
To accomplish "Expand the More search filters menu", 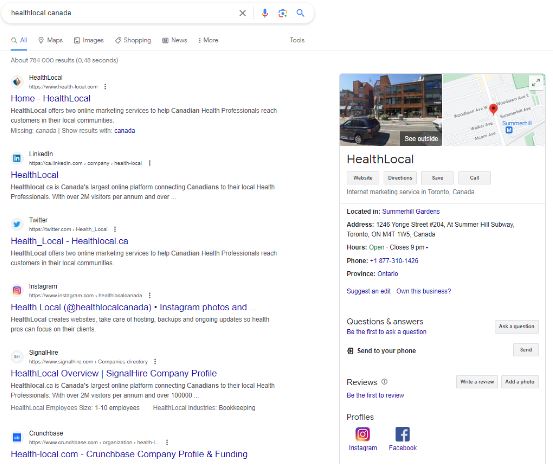I will pyautogui.click(x=208, y=40).
